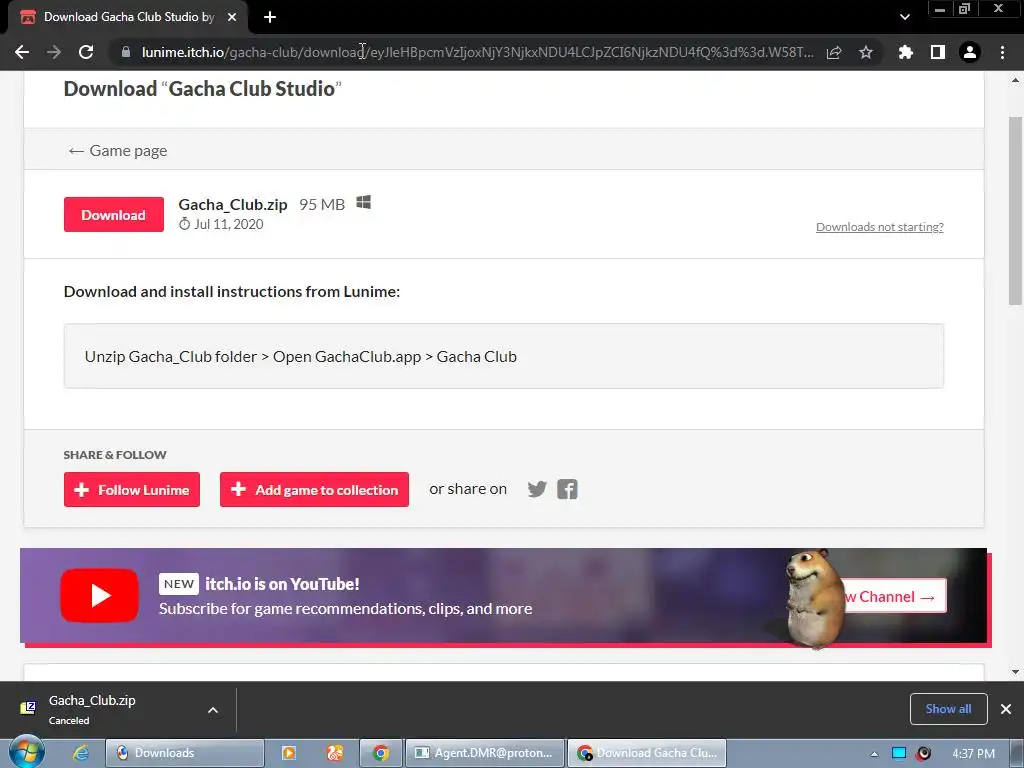Click the NEW badge in the YouTube banner
This screenshot has height=768, width=1024.
point(178,584)
